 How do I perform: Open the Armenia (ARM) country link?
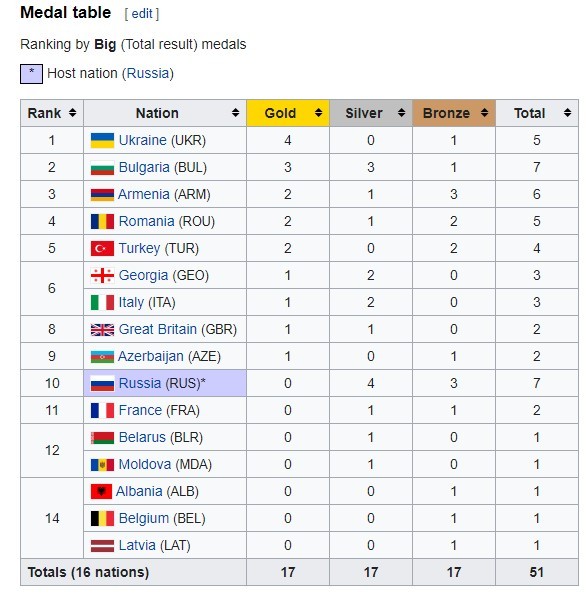164,194
